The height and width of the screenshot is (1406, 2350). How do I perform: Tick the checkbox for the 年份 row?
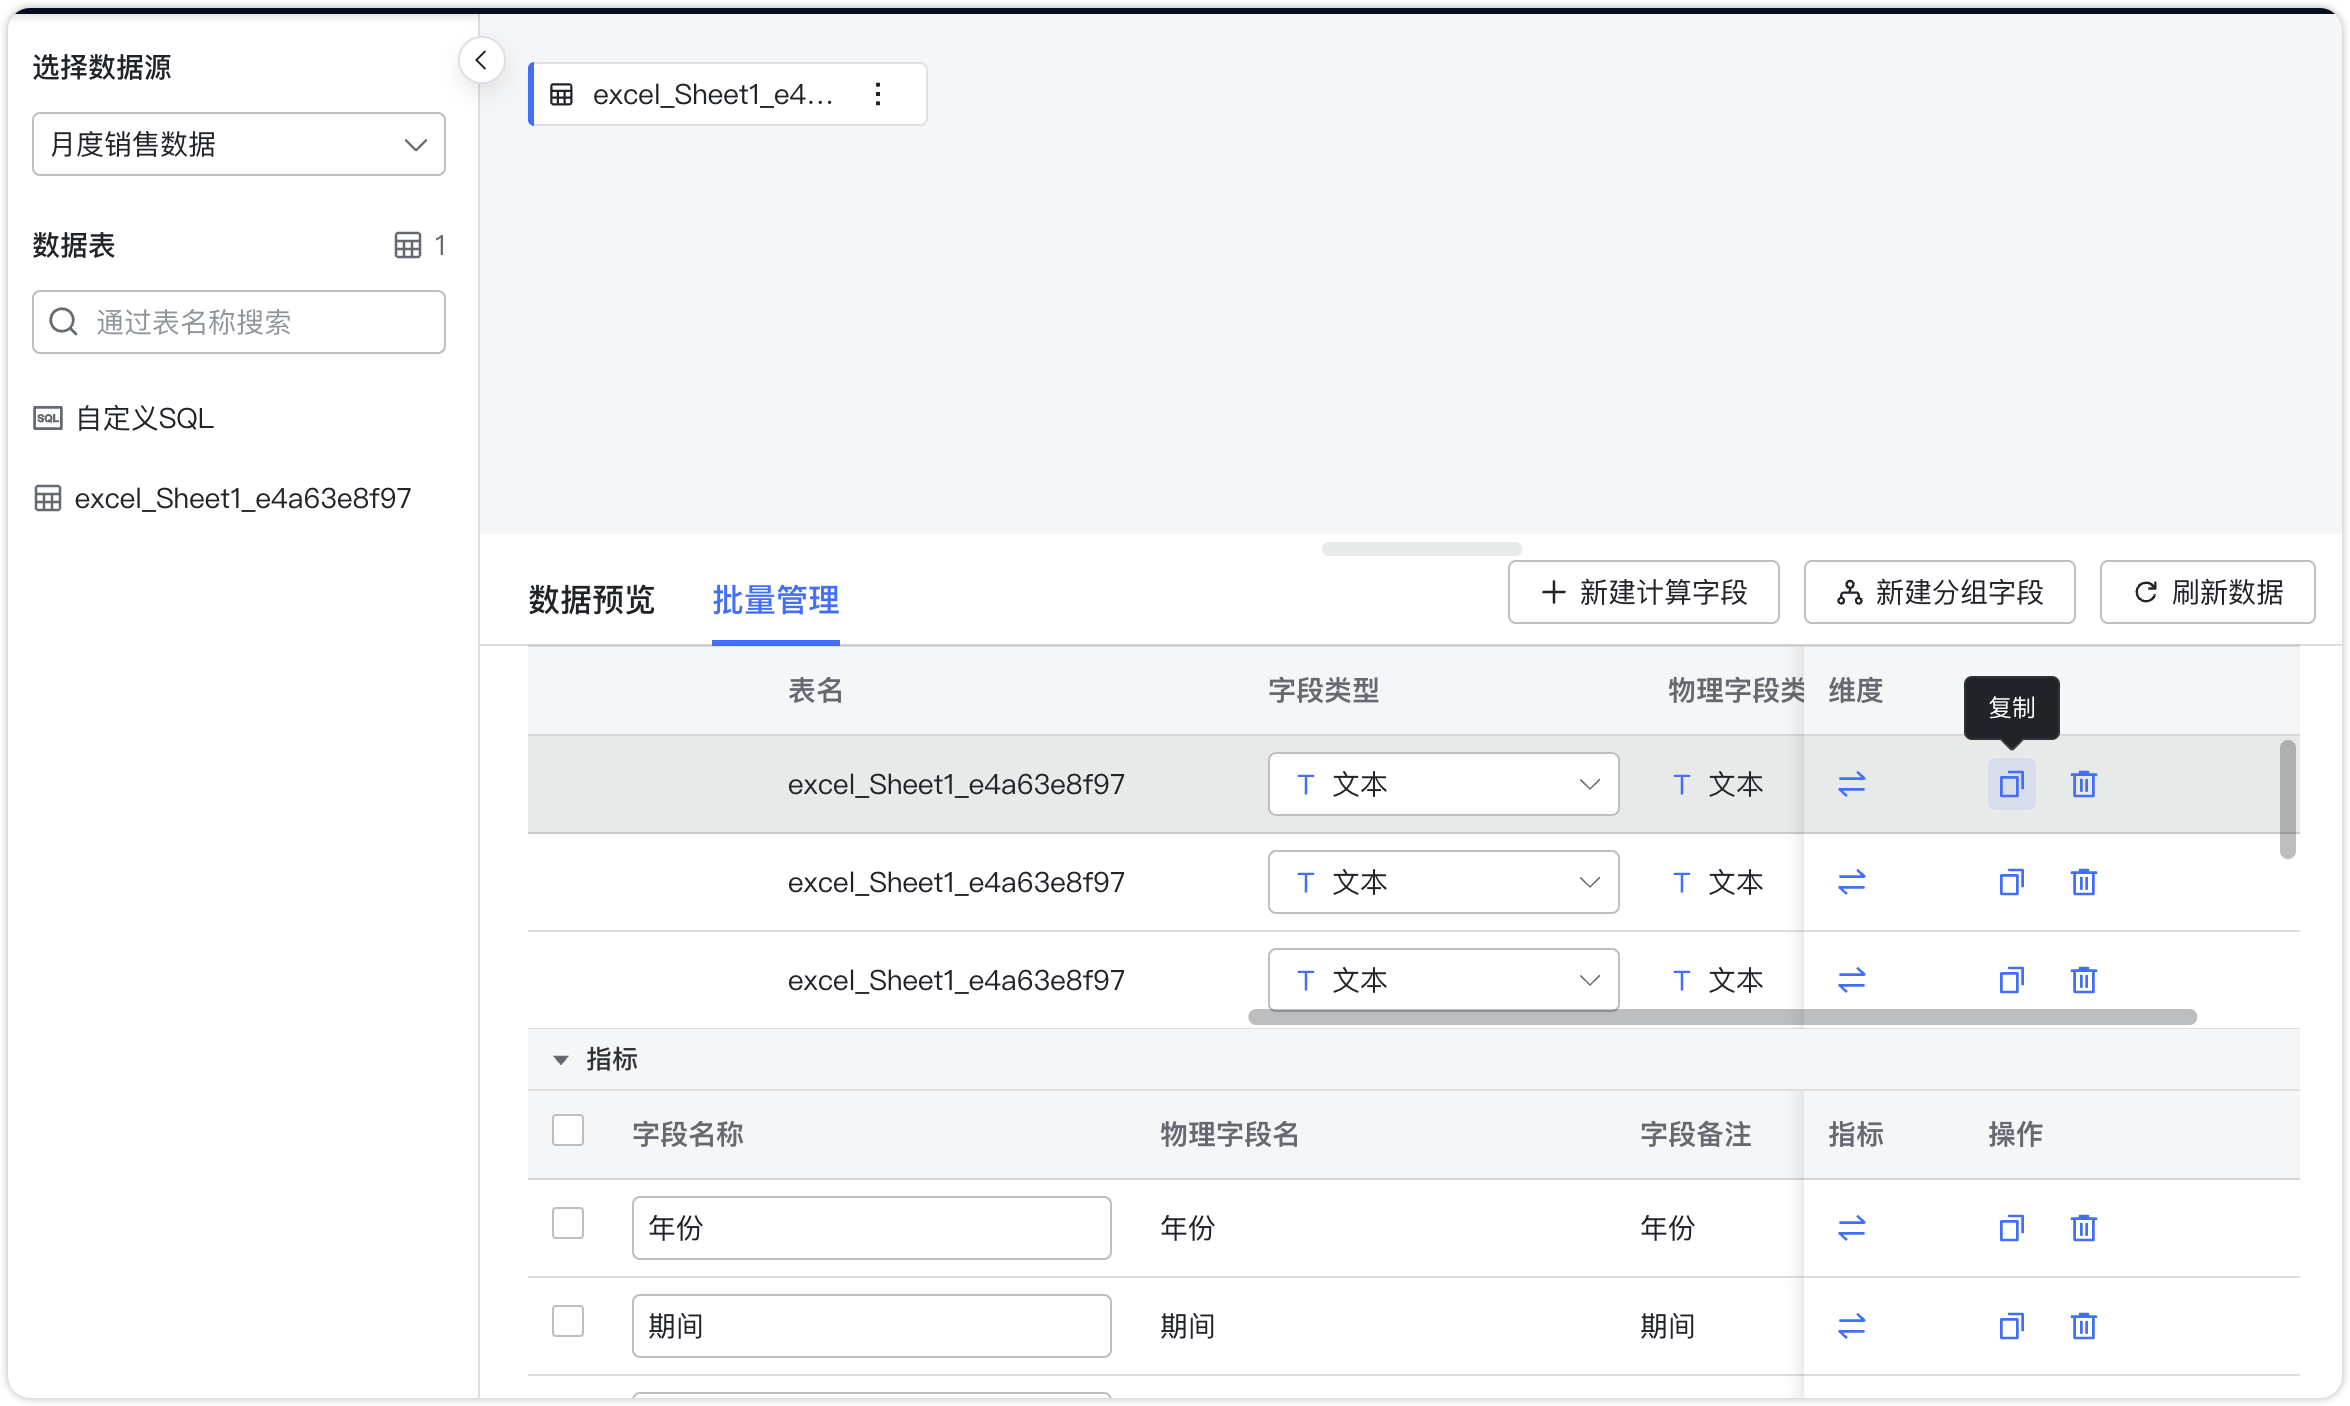pos(568,1223)
